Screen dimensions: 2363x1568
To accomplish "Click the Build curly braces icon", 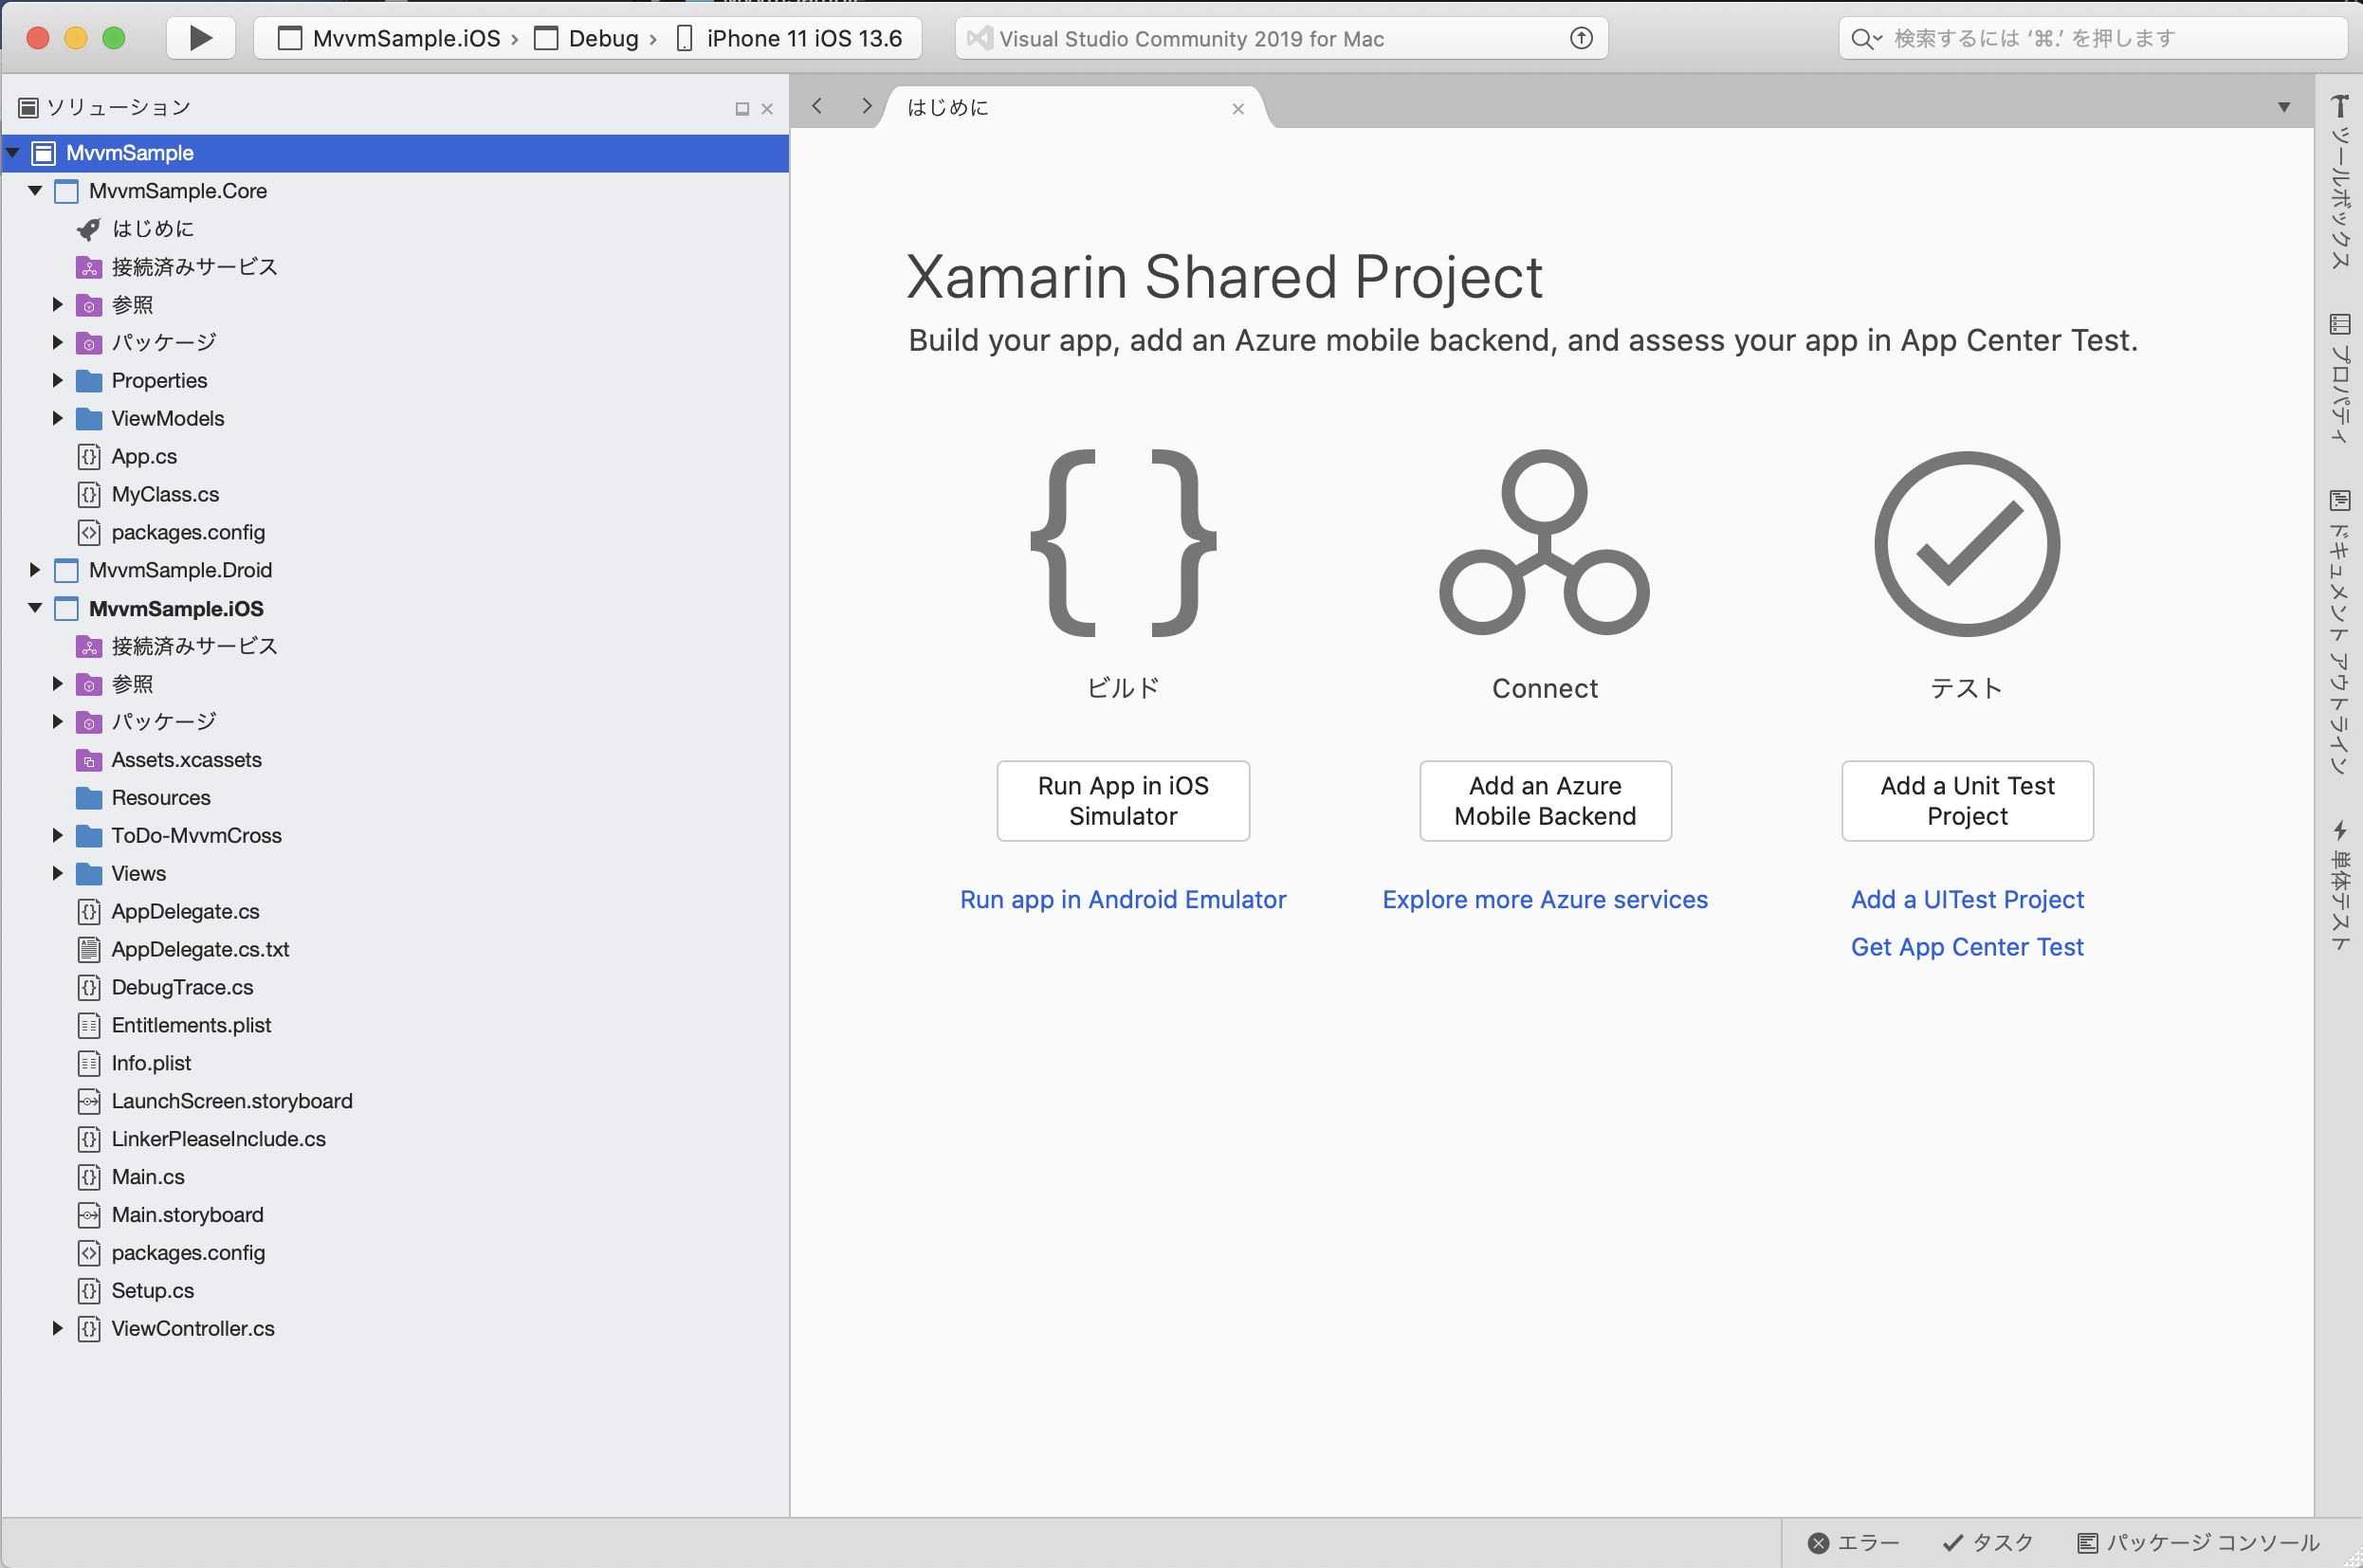I will (1122, 543).
